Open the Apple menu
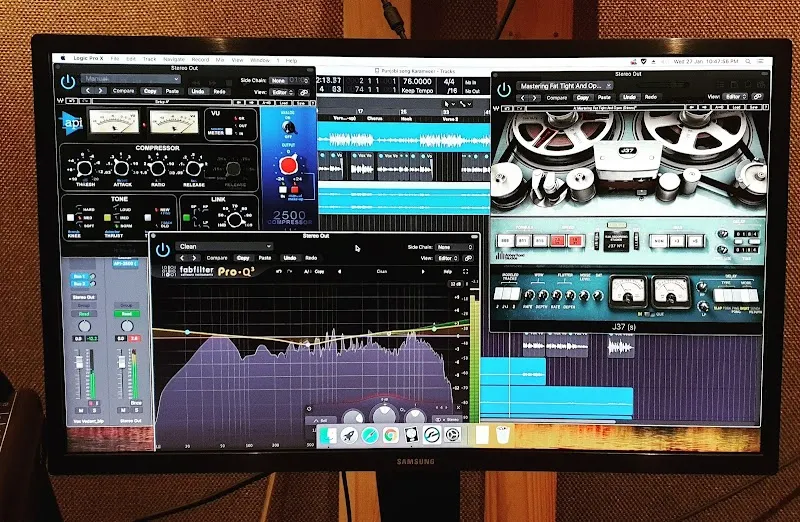The width and height of the screenshot is (800, 522). tap(63, 59)
